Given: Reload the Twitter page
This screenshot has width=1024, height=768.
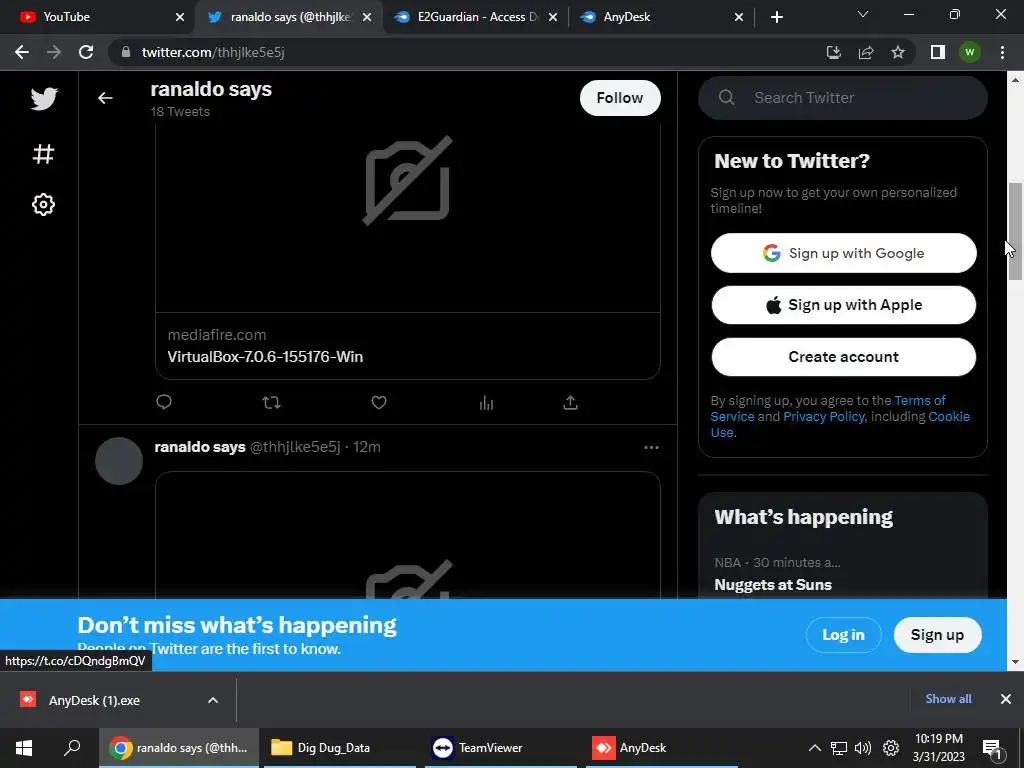Looking at the screenshot, I should coord(86,52).
